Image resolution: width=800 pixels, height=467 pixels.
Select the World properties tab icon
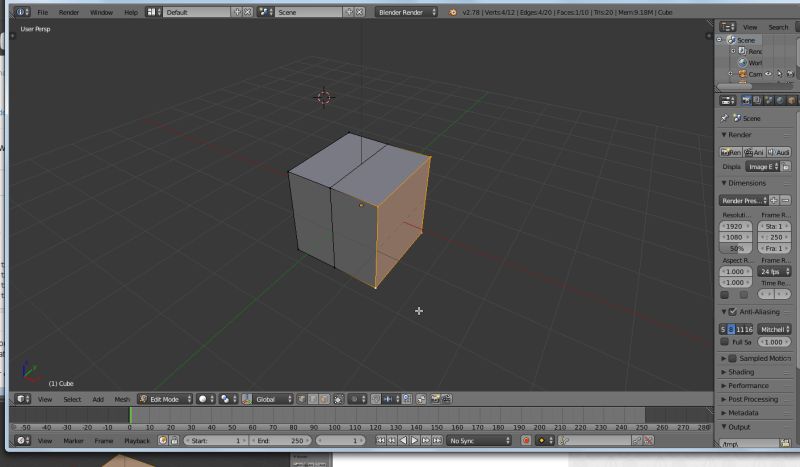click(780, 100)
